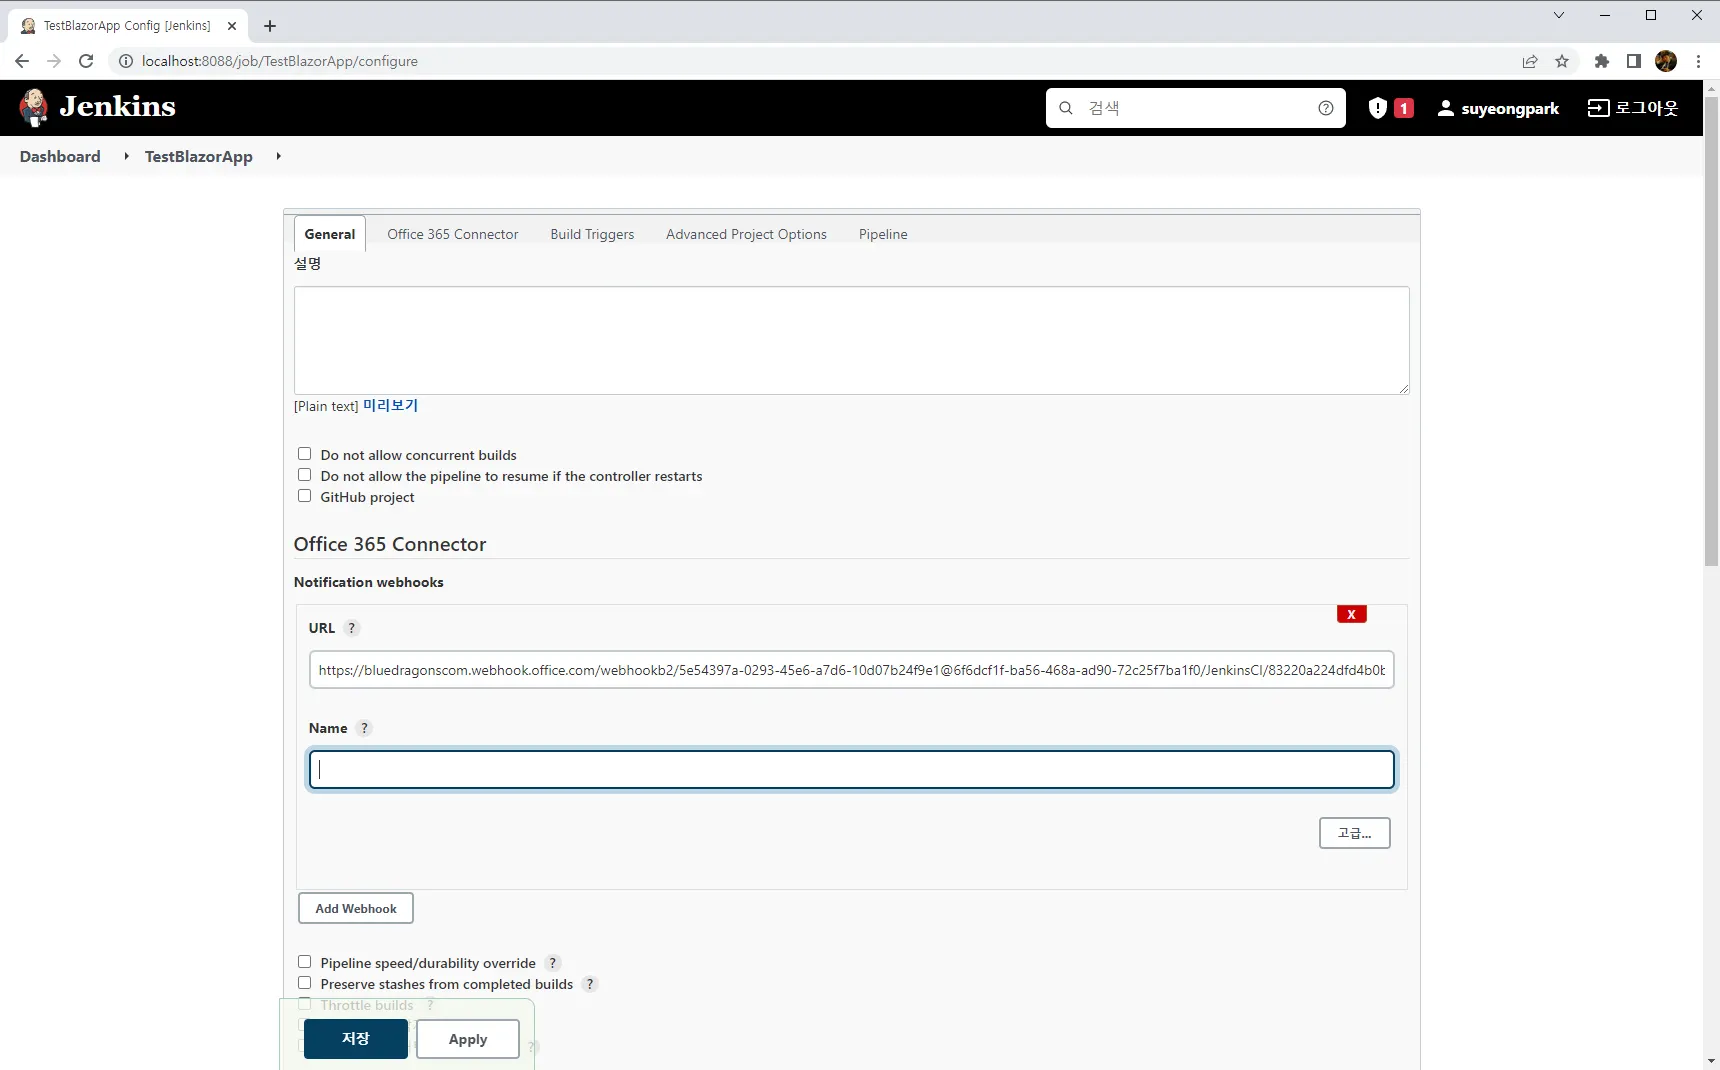Click the browser address bar URL
This screenshot has height=1070, width=1720.
(280, 61)
